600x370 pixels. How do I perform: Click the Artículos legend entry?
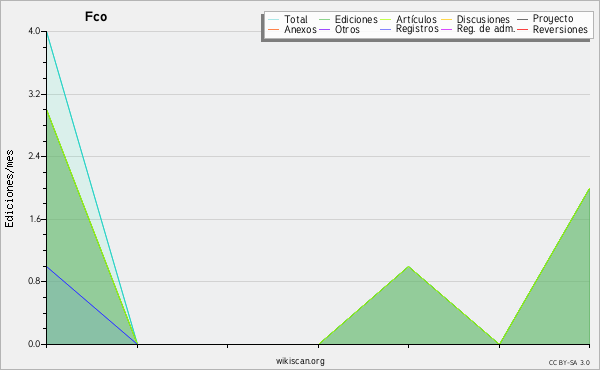click(x=416, y=19)
